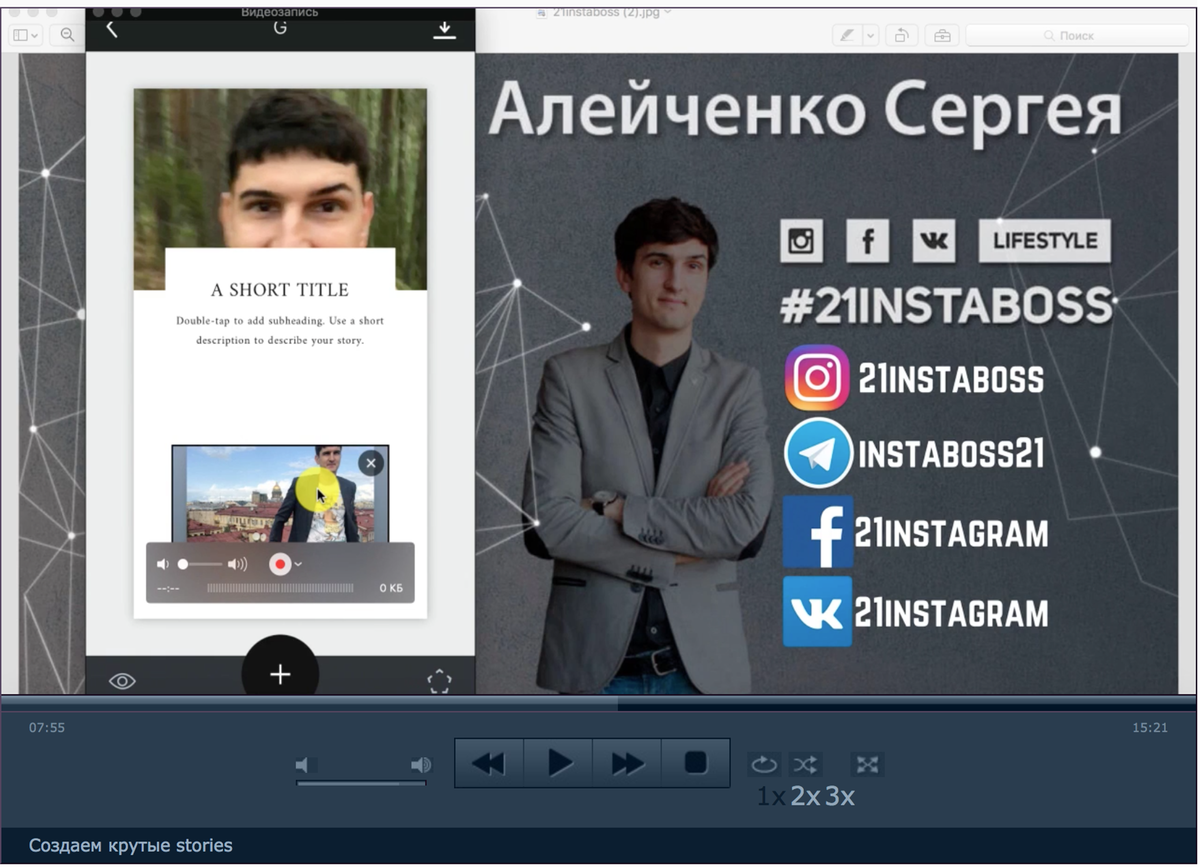Click the 0 КБ file size readout
Screen dimensions: 1200x867
pos(391,588)
